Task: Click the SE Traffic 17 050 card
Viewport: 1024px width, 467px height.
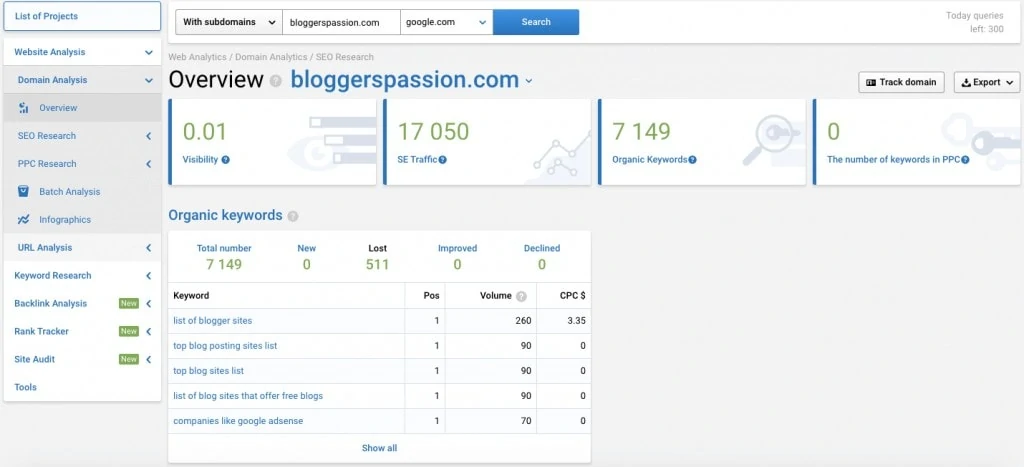Action: pyautogui.click(x=487, y=142)
